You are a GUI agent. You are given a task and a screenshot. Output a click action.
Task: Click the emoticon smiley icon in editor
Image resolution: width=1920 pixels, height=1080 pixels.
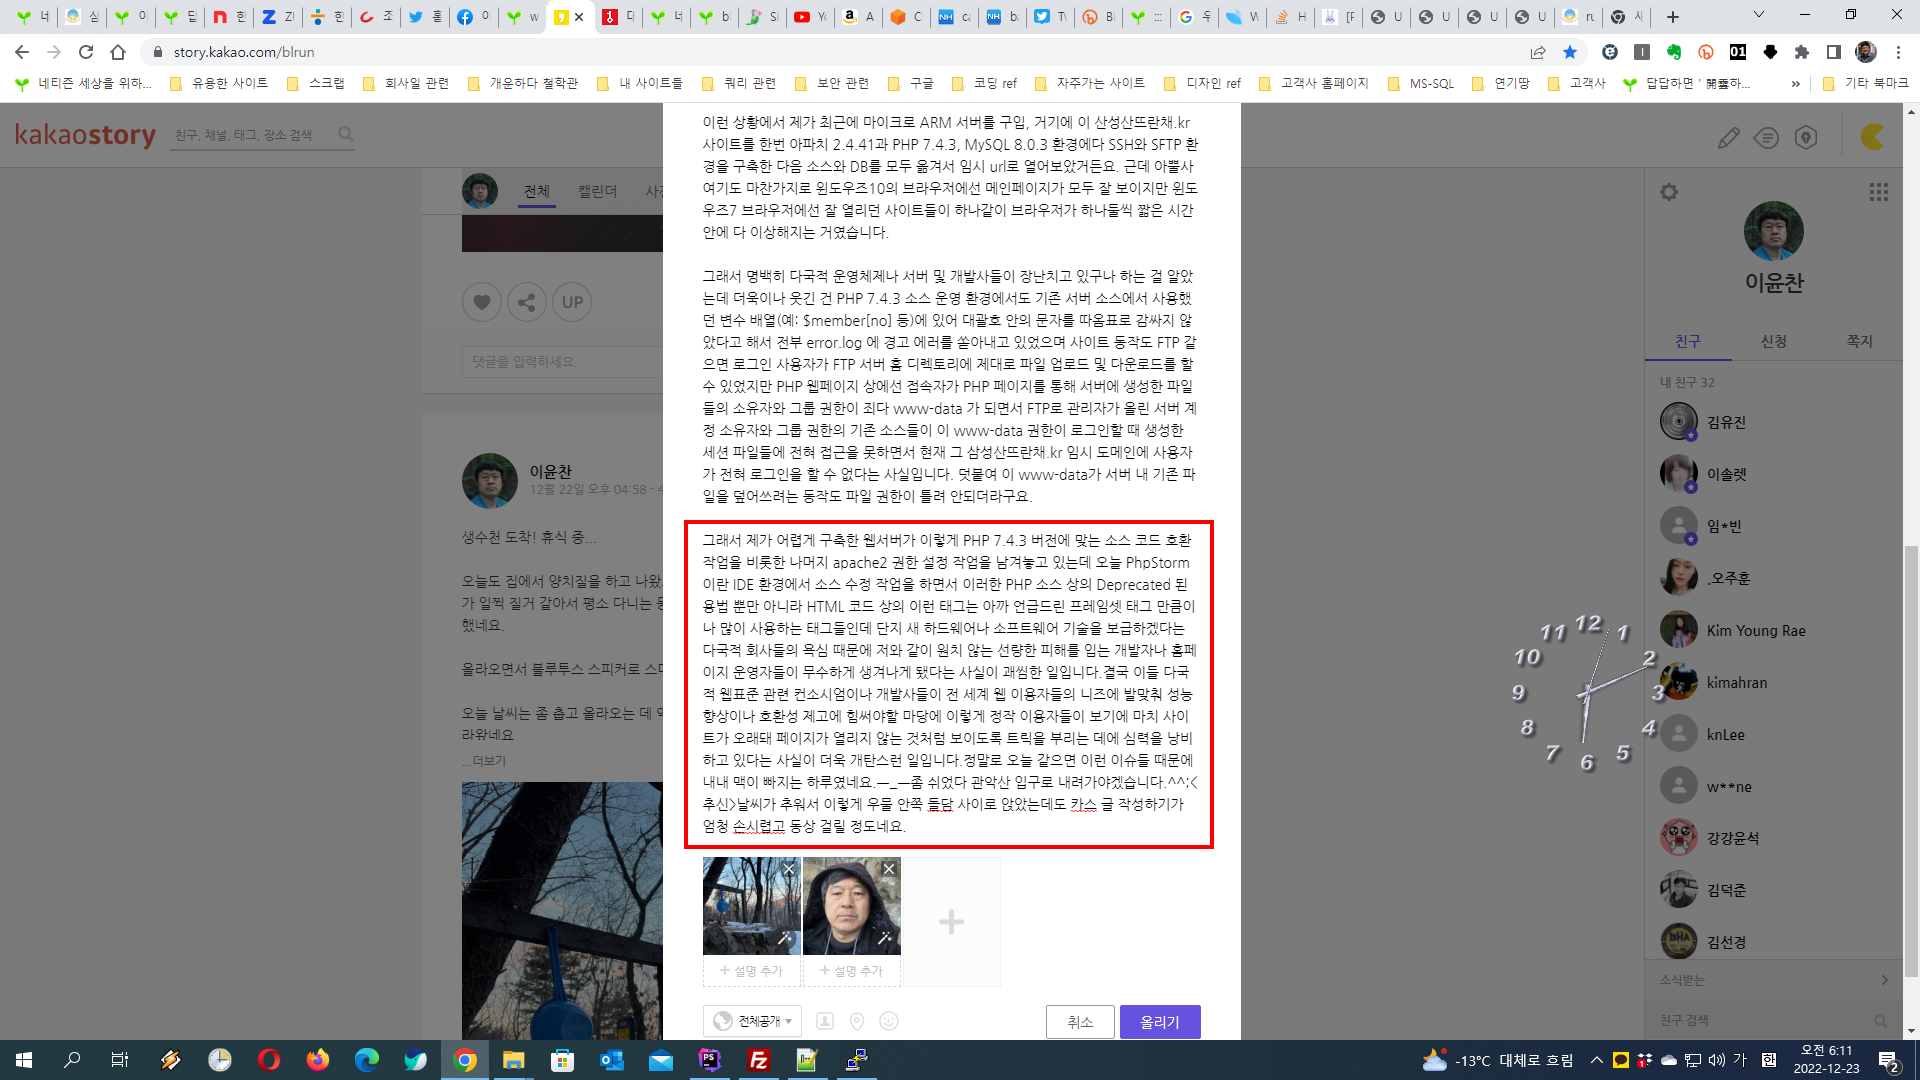[x=889, y=1021]
